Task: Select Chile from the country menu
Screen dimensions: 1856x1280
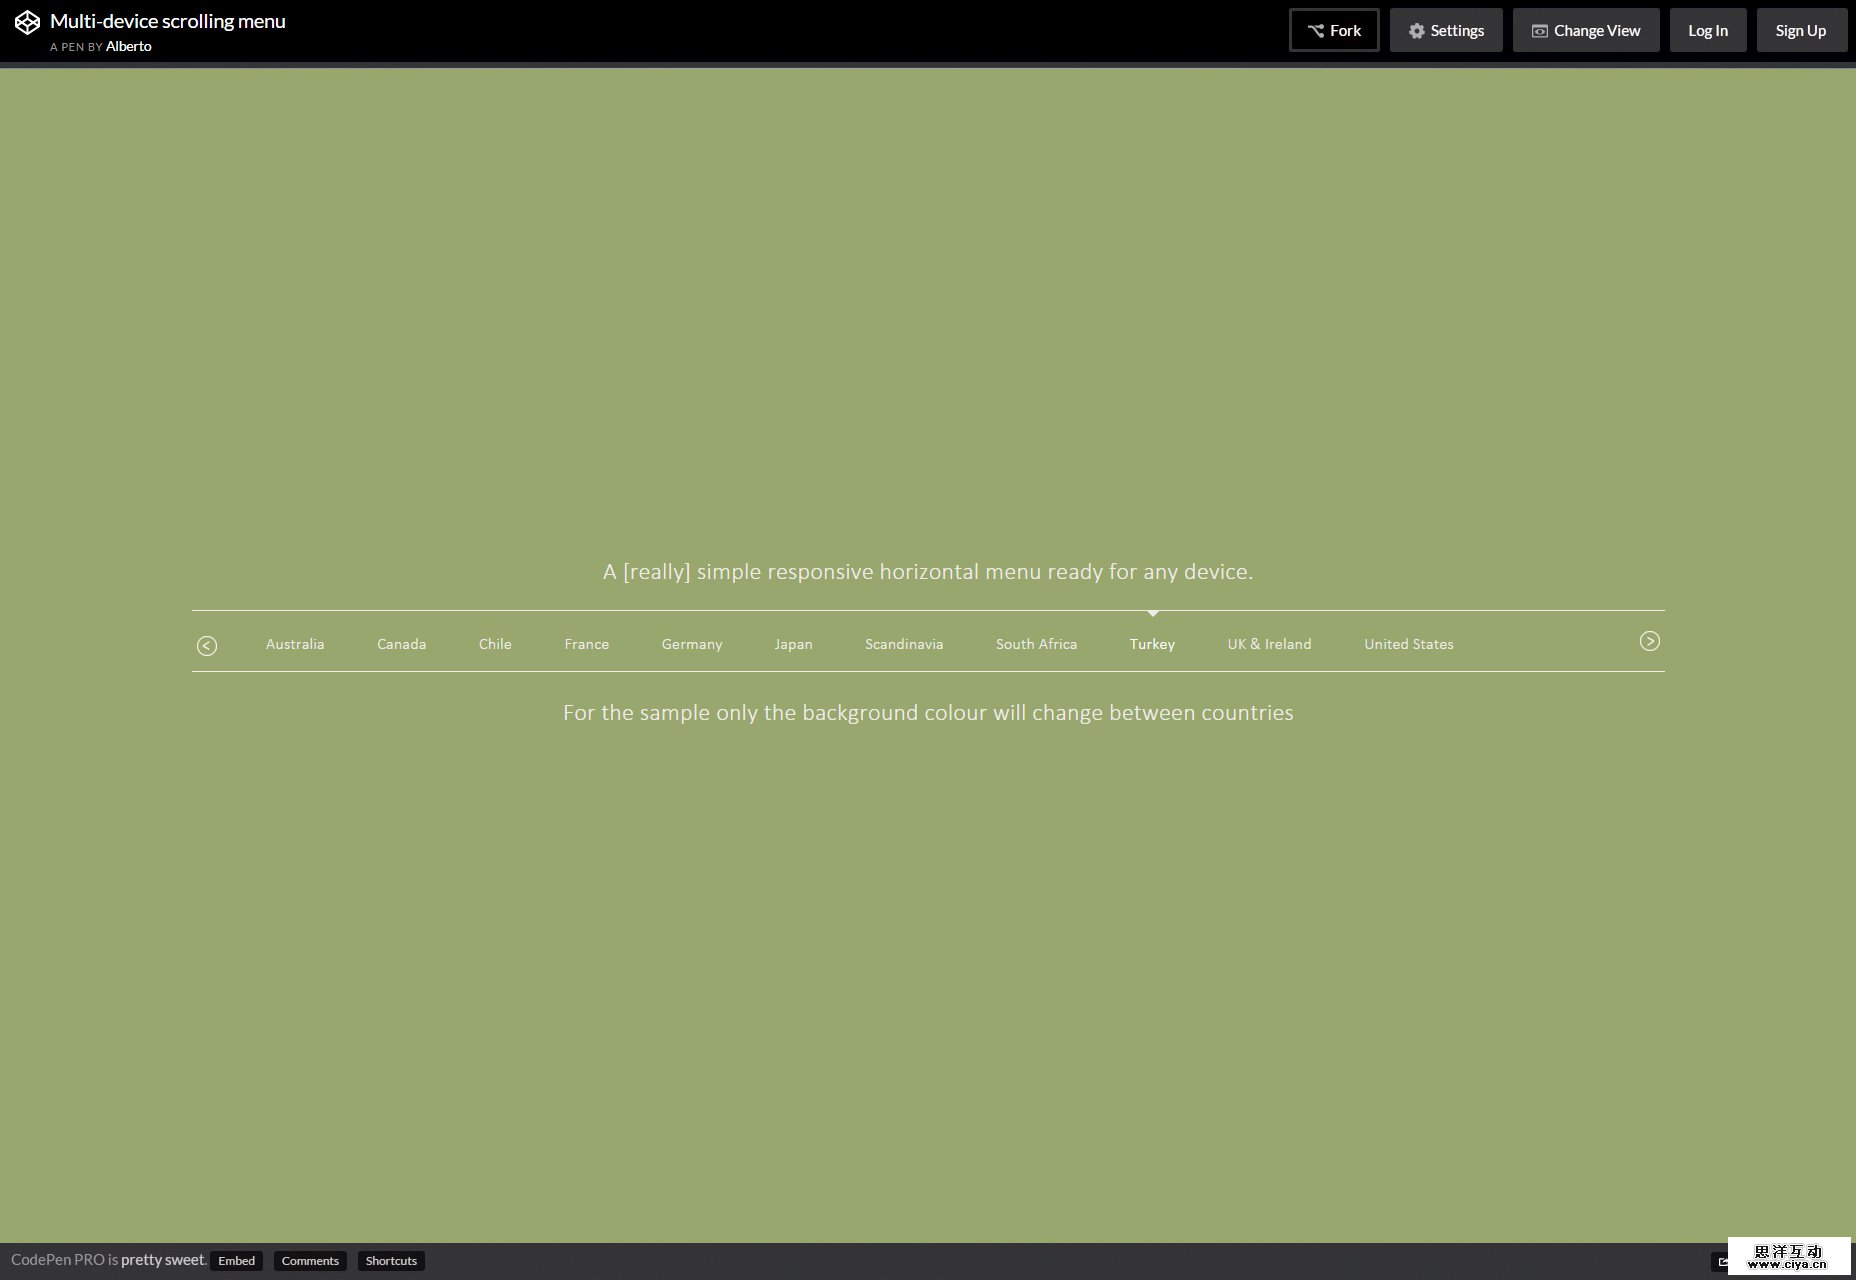Action: (x=495, y=644)
